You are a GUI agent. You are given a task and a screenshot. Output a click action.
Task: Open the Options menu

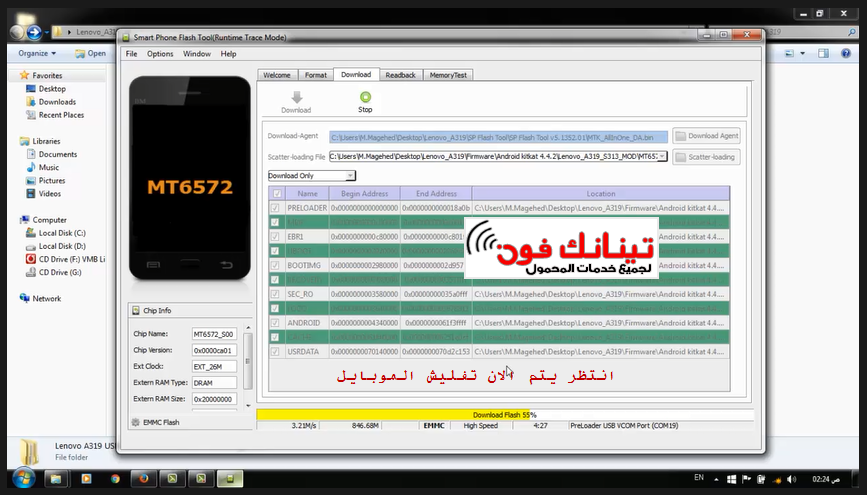click(x=160, y=54)
